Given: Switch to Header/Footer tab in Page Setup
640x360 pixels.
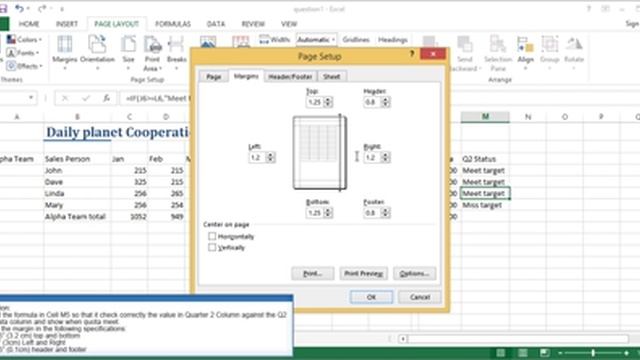Looking at the screenshot, I should point(290,77).
